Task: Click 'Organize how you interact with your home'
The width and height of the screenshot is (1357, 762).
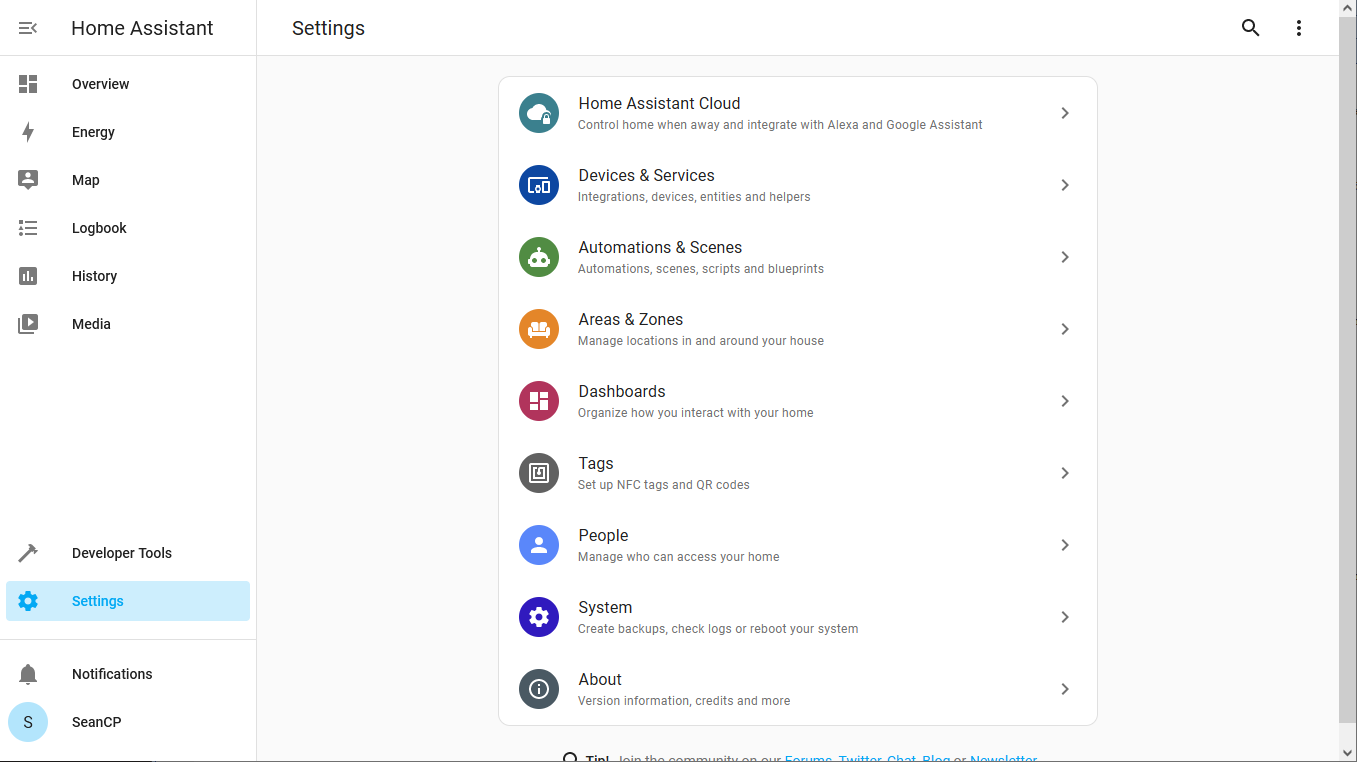Action: (696, 413)
